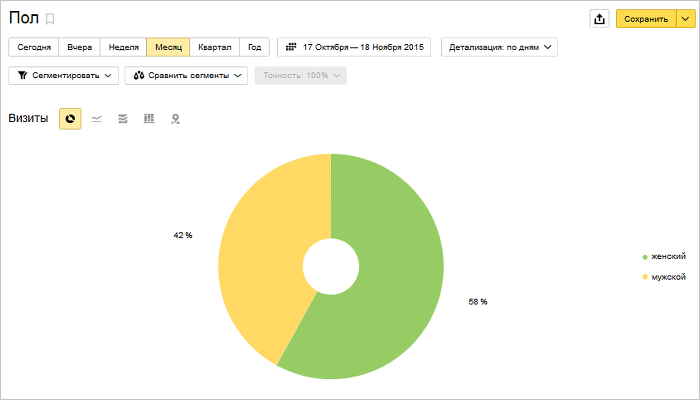Screen dimensions: 700x400
Task: Toggle the женский legend item
Action: coord(667,256)
